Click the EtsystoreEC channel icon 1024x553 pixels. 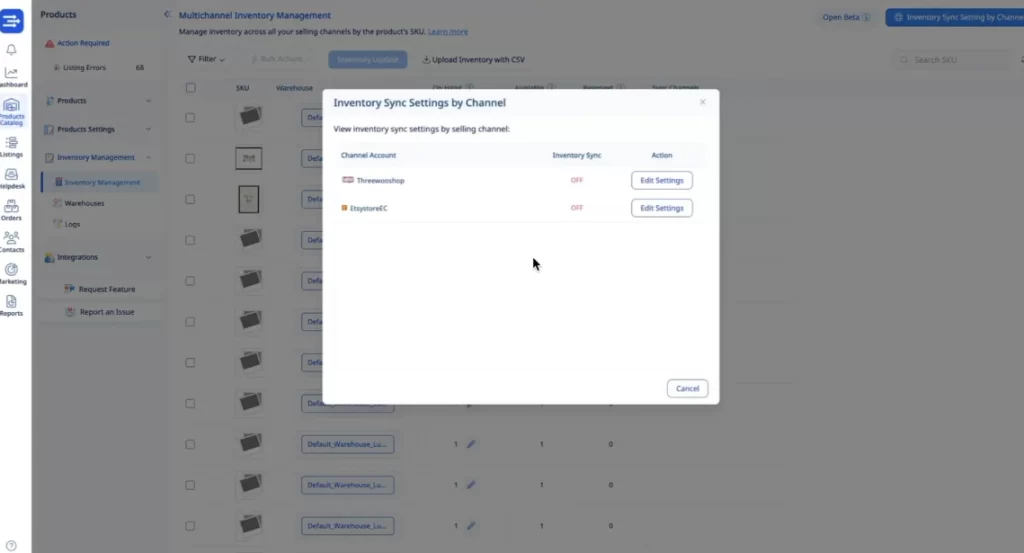pos(344,208)
